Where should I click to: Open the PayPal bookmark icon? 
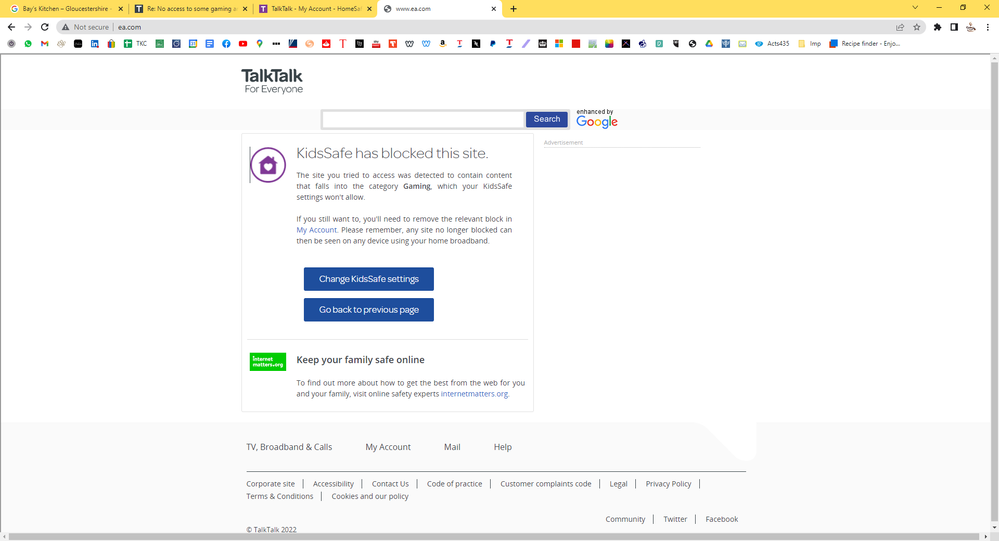(x=492, y=44)
